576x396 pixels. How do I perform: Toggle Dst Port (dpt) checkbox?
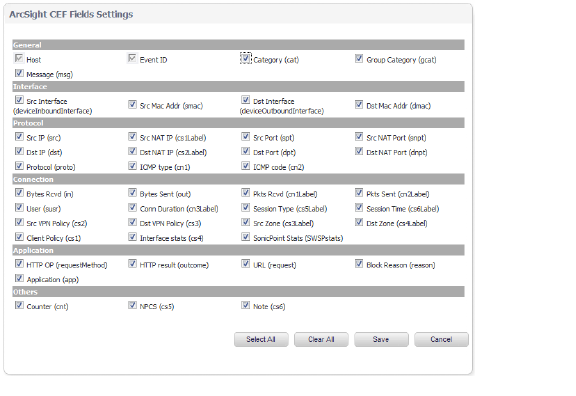pyautogui.click(x=245, y=151)
